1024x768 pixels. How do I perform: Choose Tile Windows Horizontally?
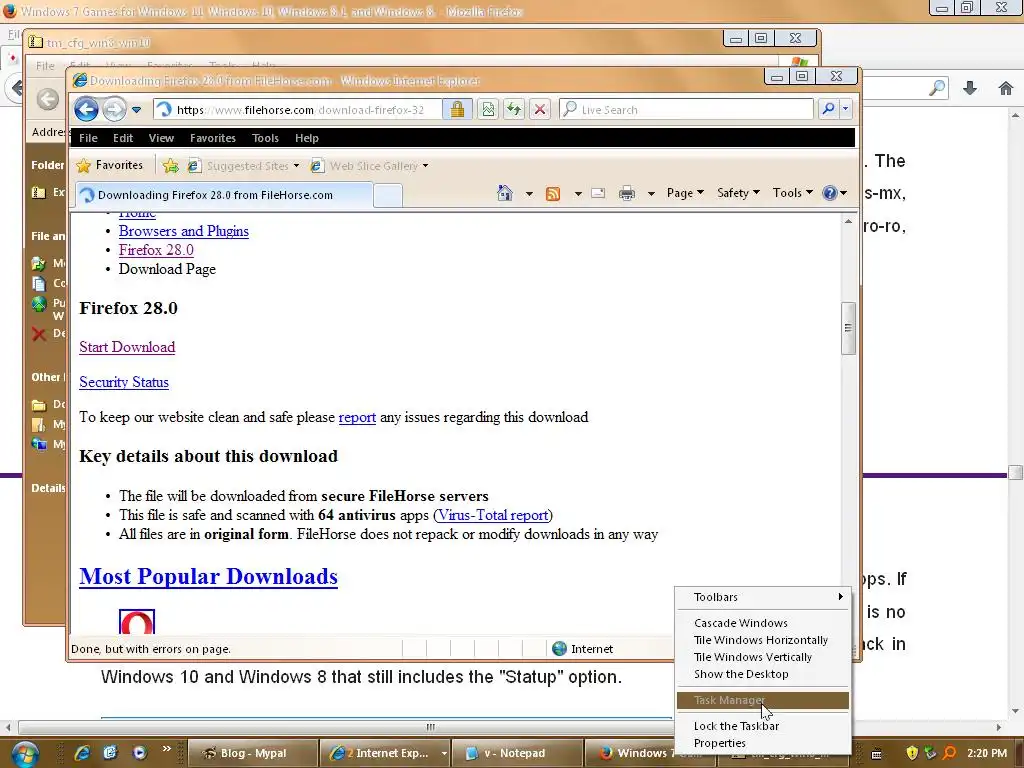pyautogui.click(x=763, y=640)
